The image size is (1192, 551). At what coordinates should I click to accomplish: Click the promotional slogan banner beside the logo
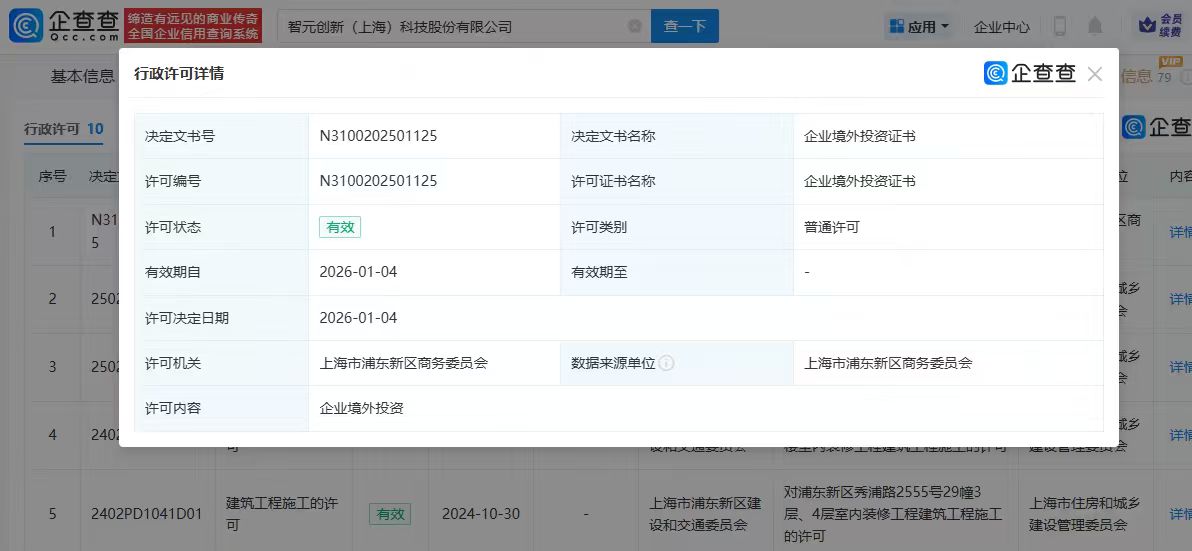click(x=194, y=26)
